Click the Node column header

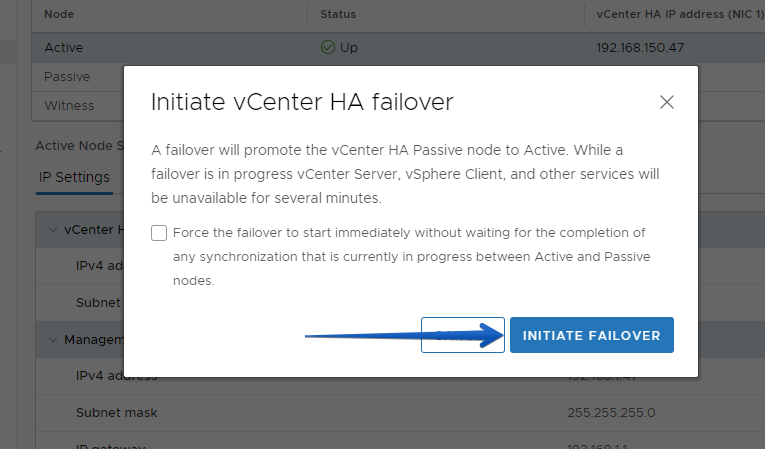(59, 14)
